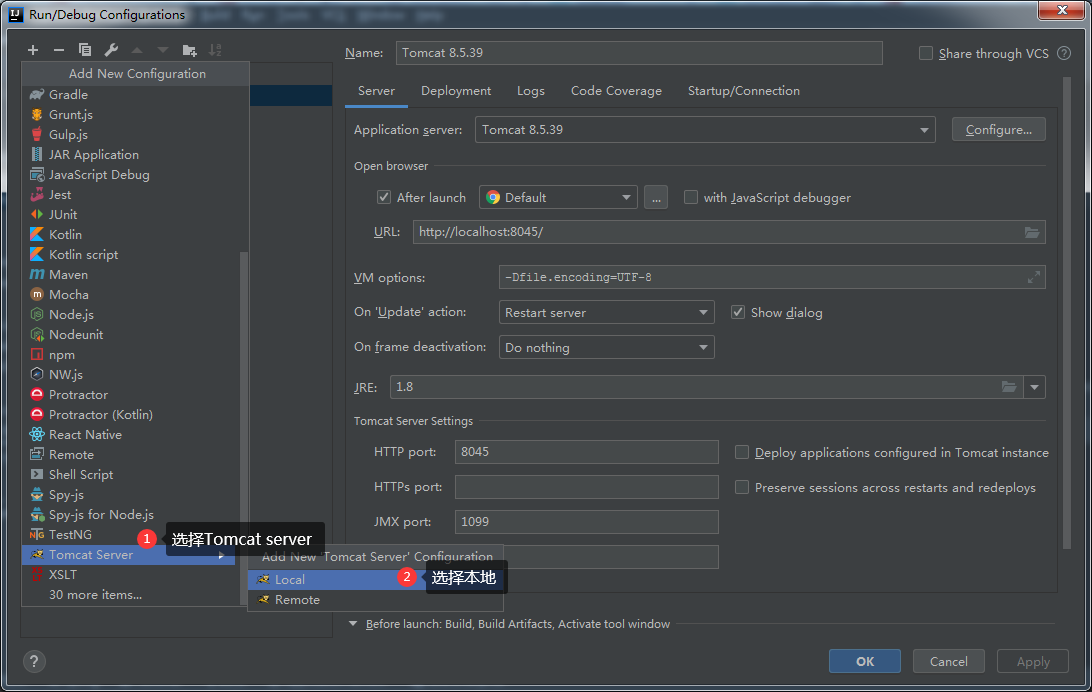Enable Share through VCS checkbox
The height and width of the screenshot is (692, 1092).
point(926,53)
